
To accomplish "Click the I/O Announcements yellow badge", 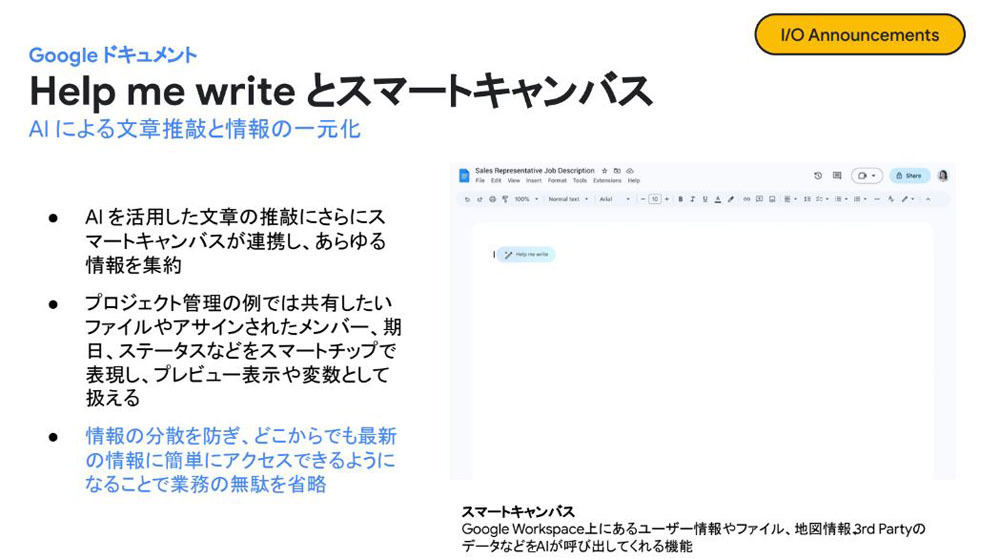I will (859, 34).
